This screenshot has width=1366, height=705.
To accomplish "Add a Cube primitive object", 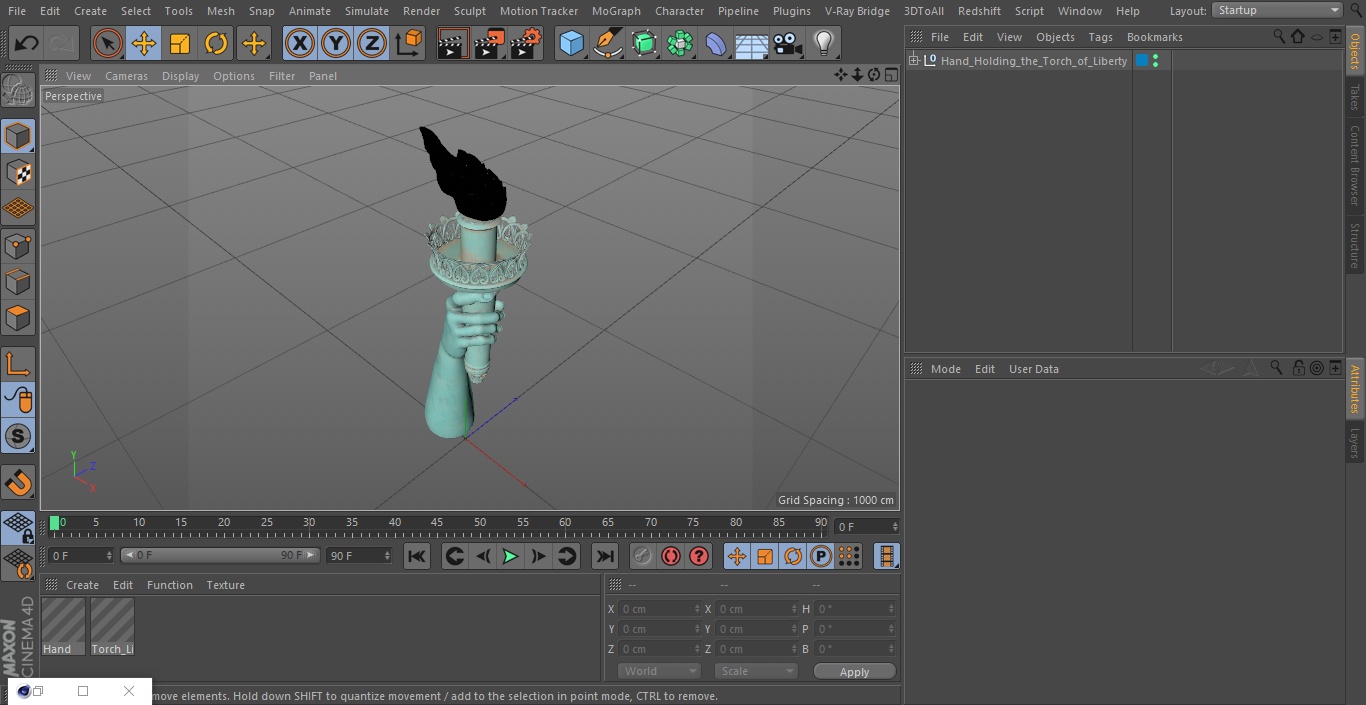I will pyautogui.click(x=571, y=43).
